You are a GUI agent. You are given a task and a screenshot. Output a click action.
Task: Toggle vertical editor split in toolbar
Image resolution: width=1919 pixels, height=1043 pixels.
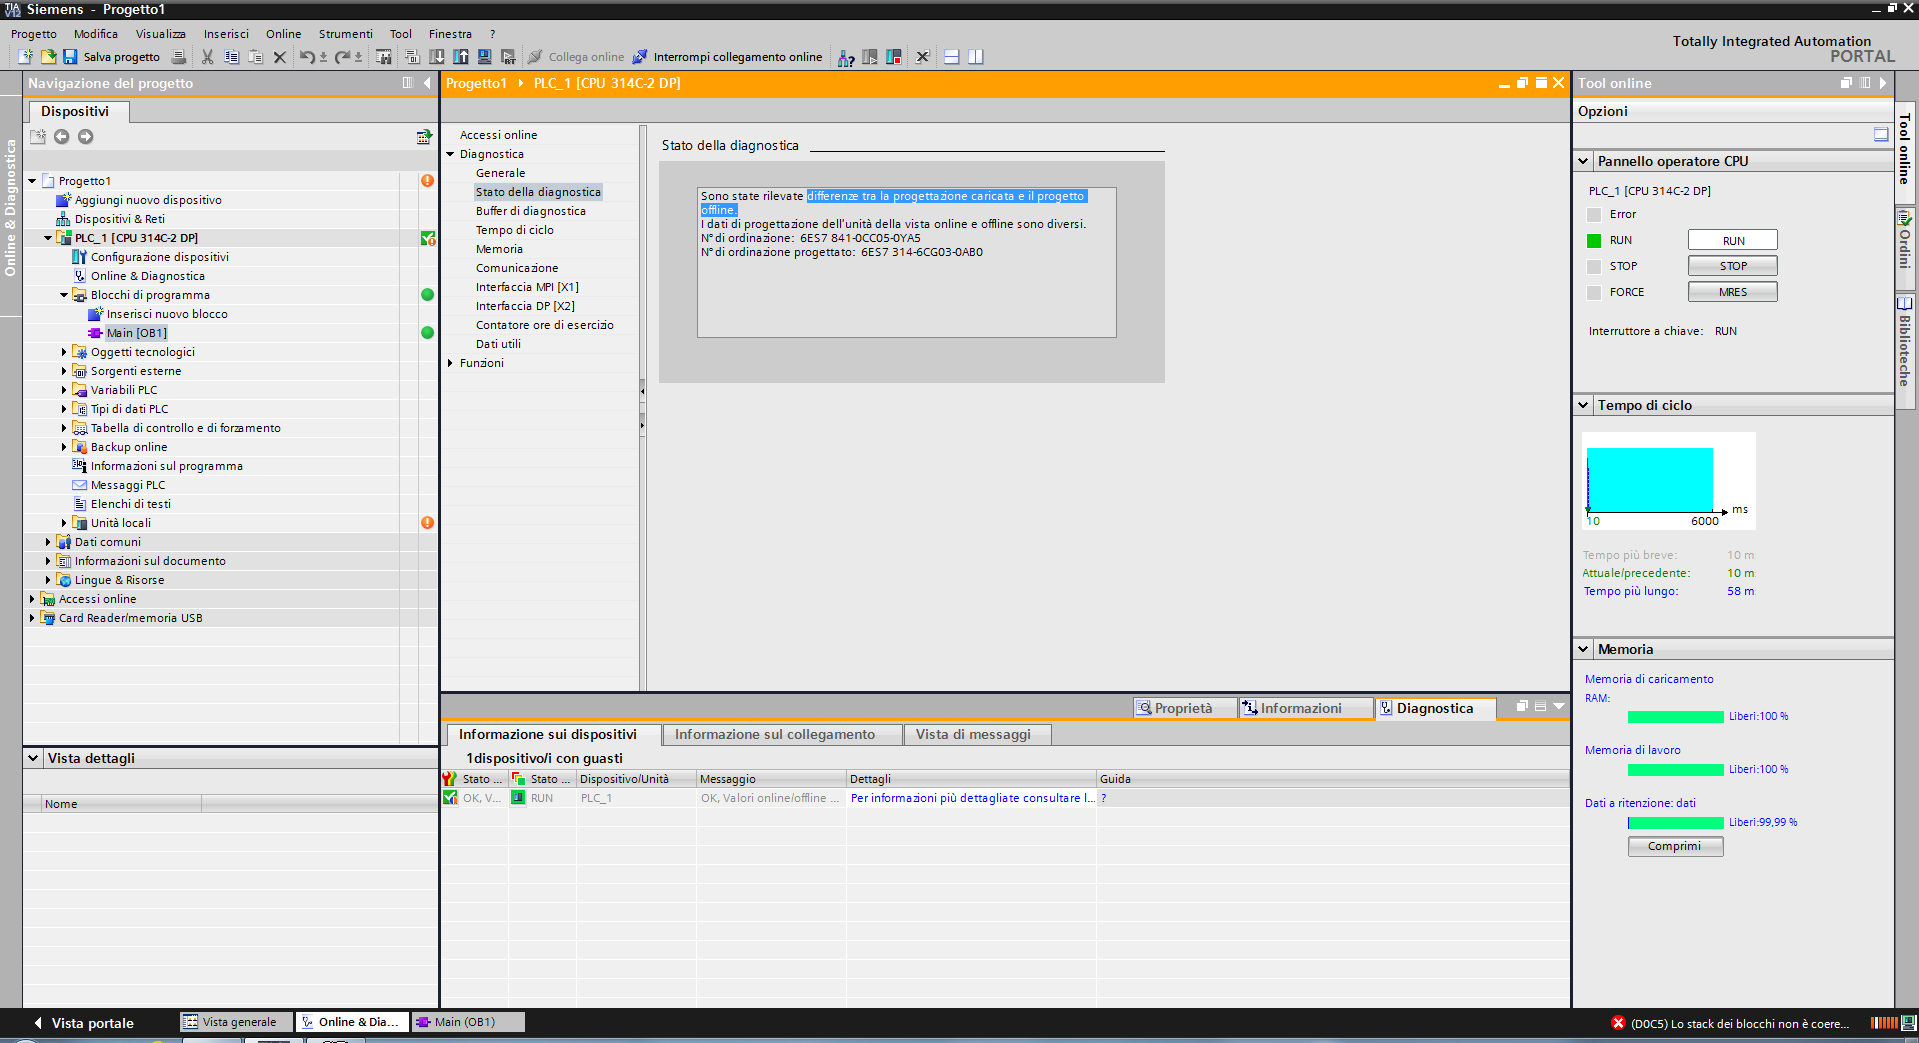click(976, 57)
